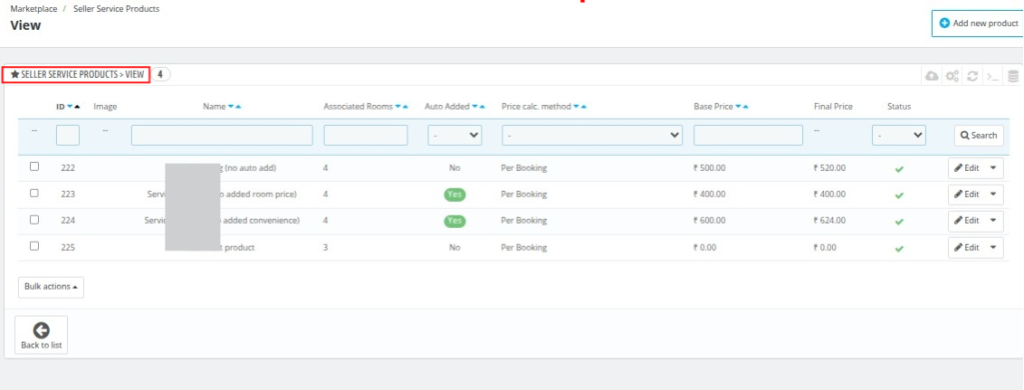Click Per Booking cell in row 225

[524, 248]
